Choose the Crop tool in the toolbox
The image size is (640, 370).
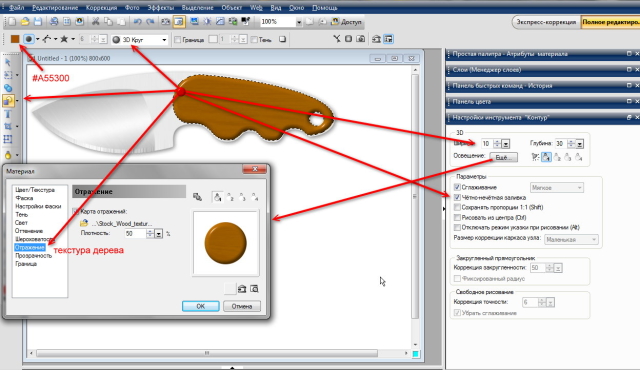tap(8, 127)
